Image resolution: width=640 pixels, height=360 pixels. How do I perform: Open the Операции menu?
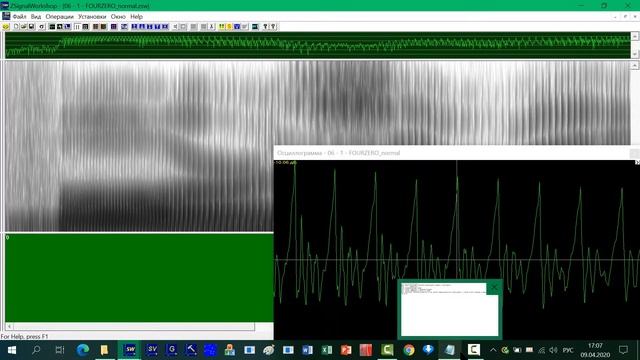tap(60, 17)
